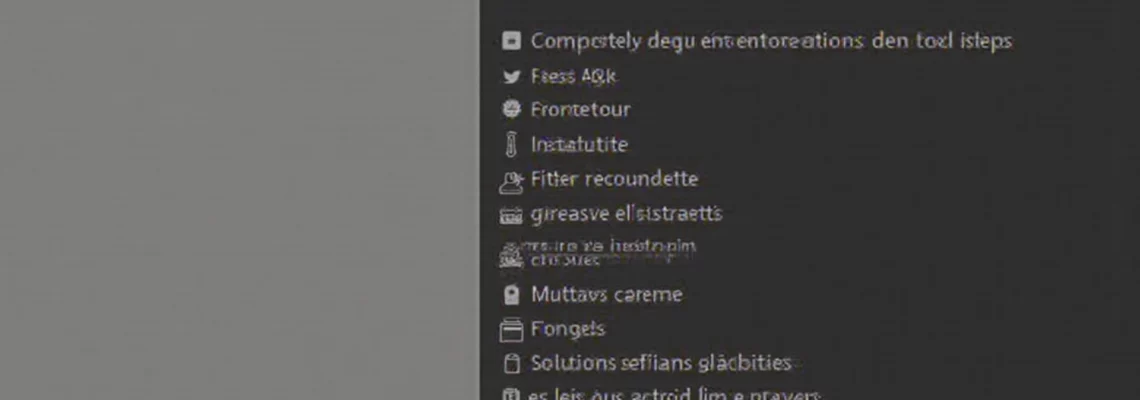Select the Fongels menu entry

(568, 329)
